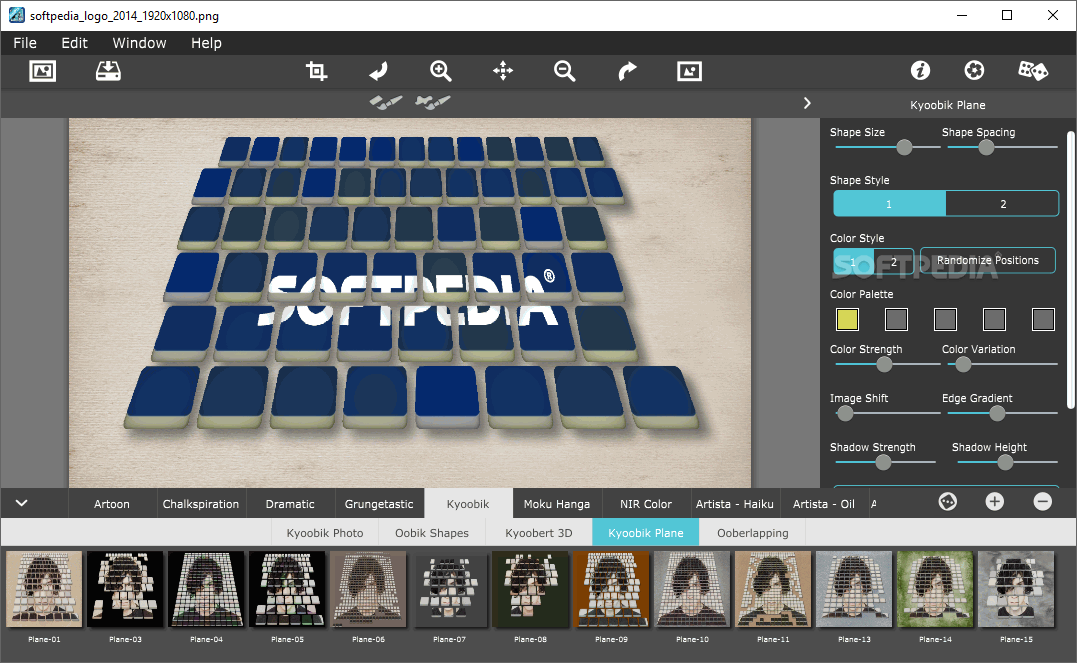This screenshot has height=663, width=1077.
Task: Select the crop tool
Action: coord(316,71)
